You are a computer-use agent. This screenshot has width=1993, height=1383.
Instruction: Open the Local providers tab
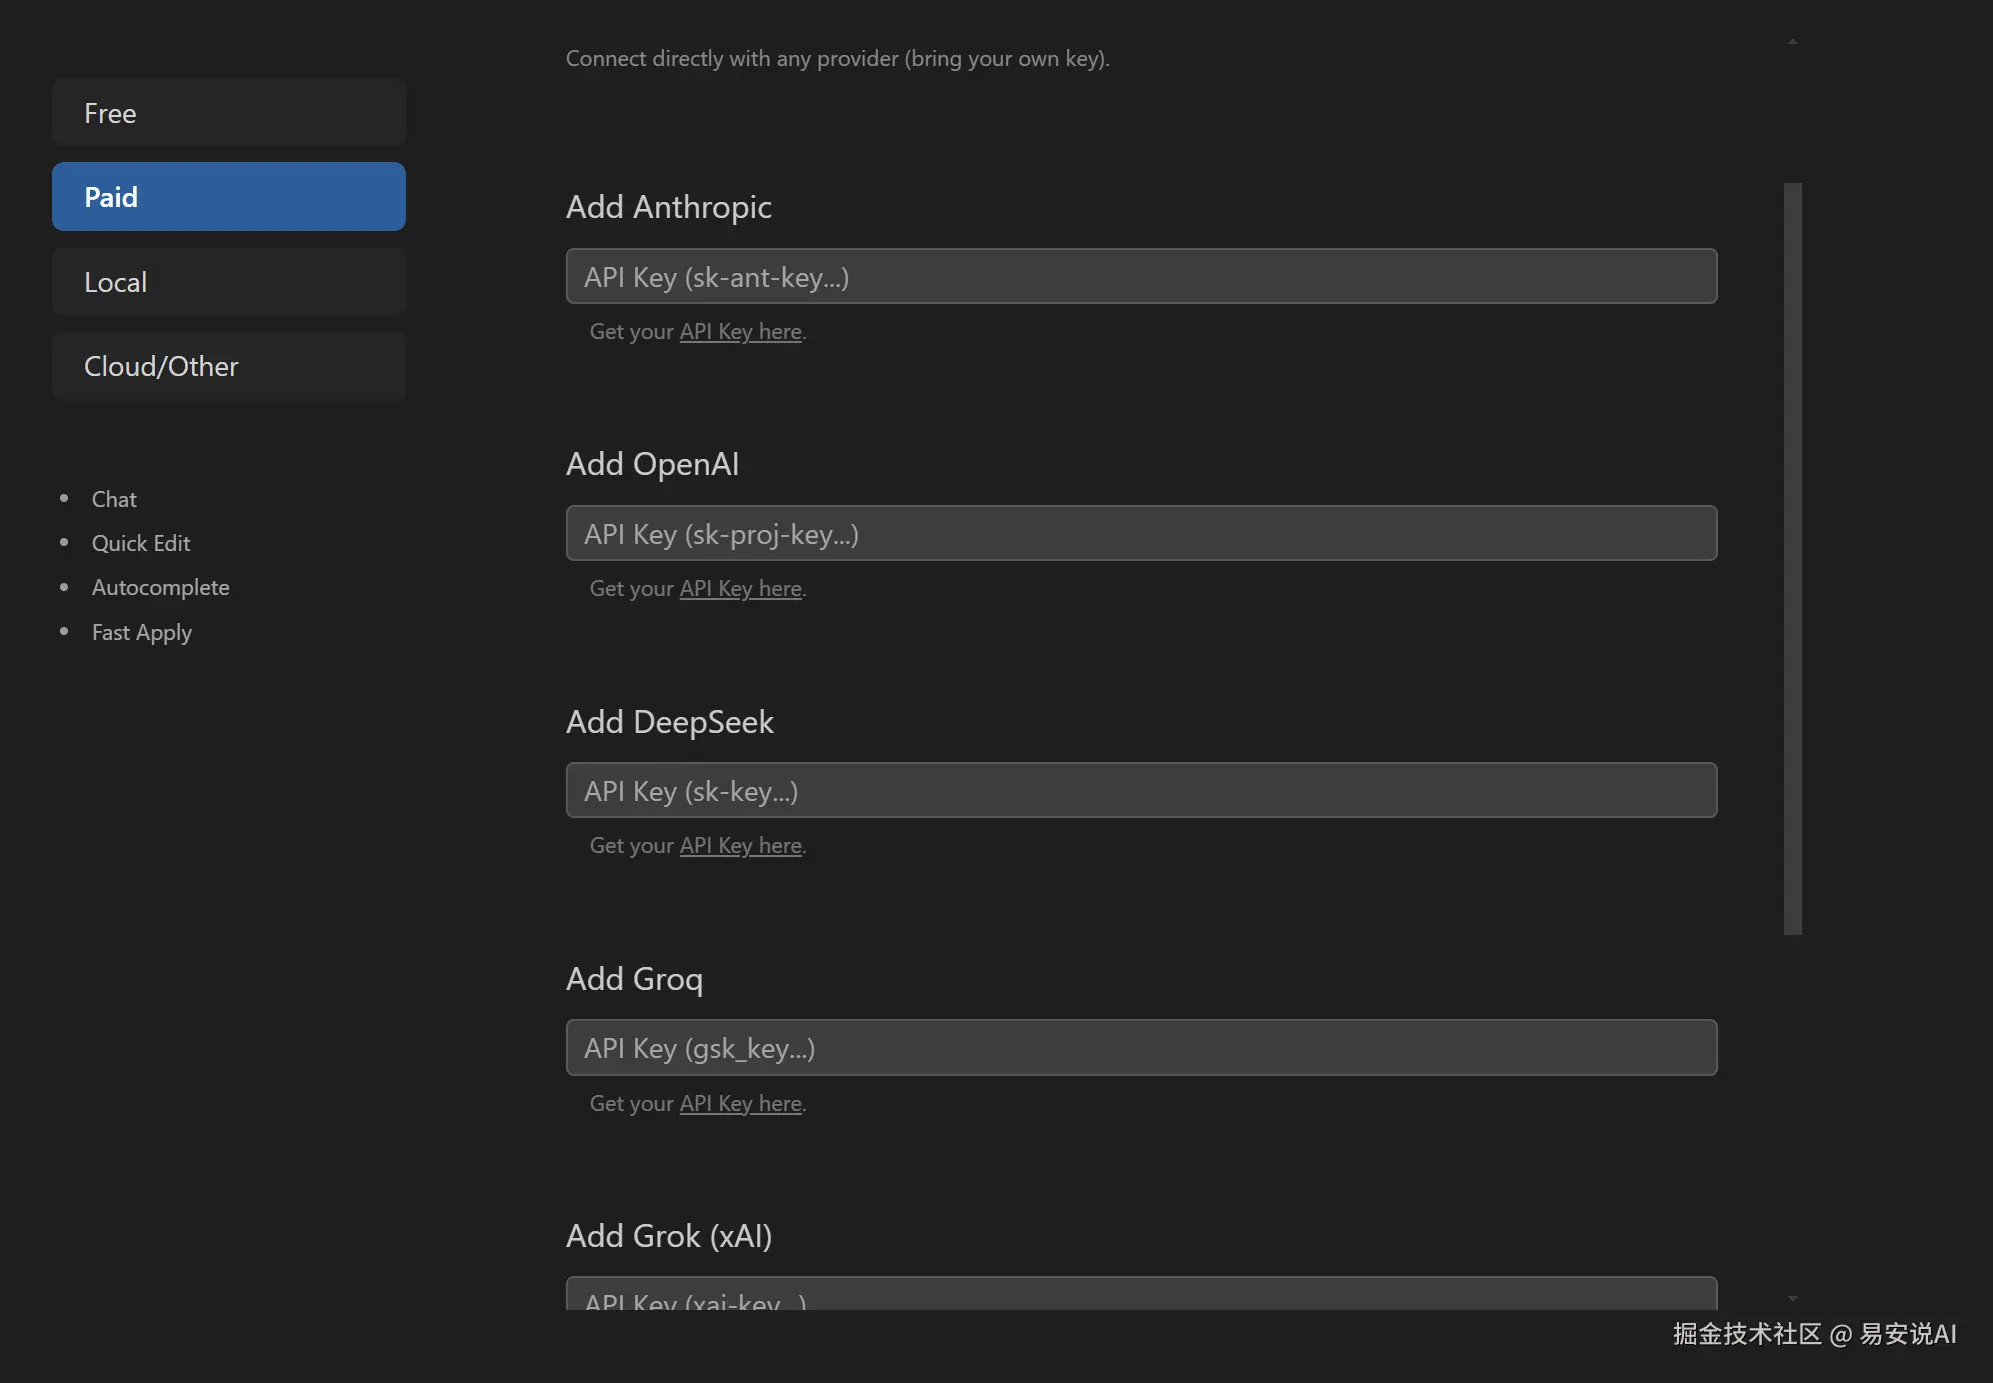click(228, 282)
